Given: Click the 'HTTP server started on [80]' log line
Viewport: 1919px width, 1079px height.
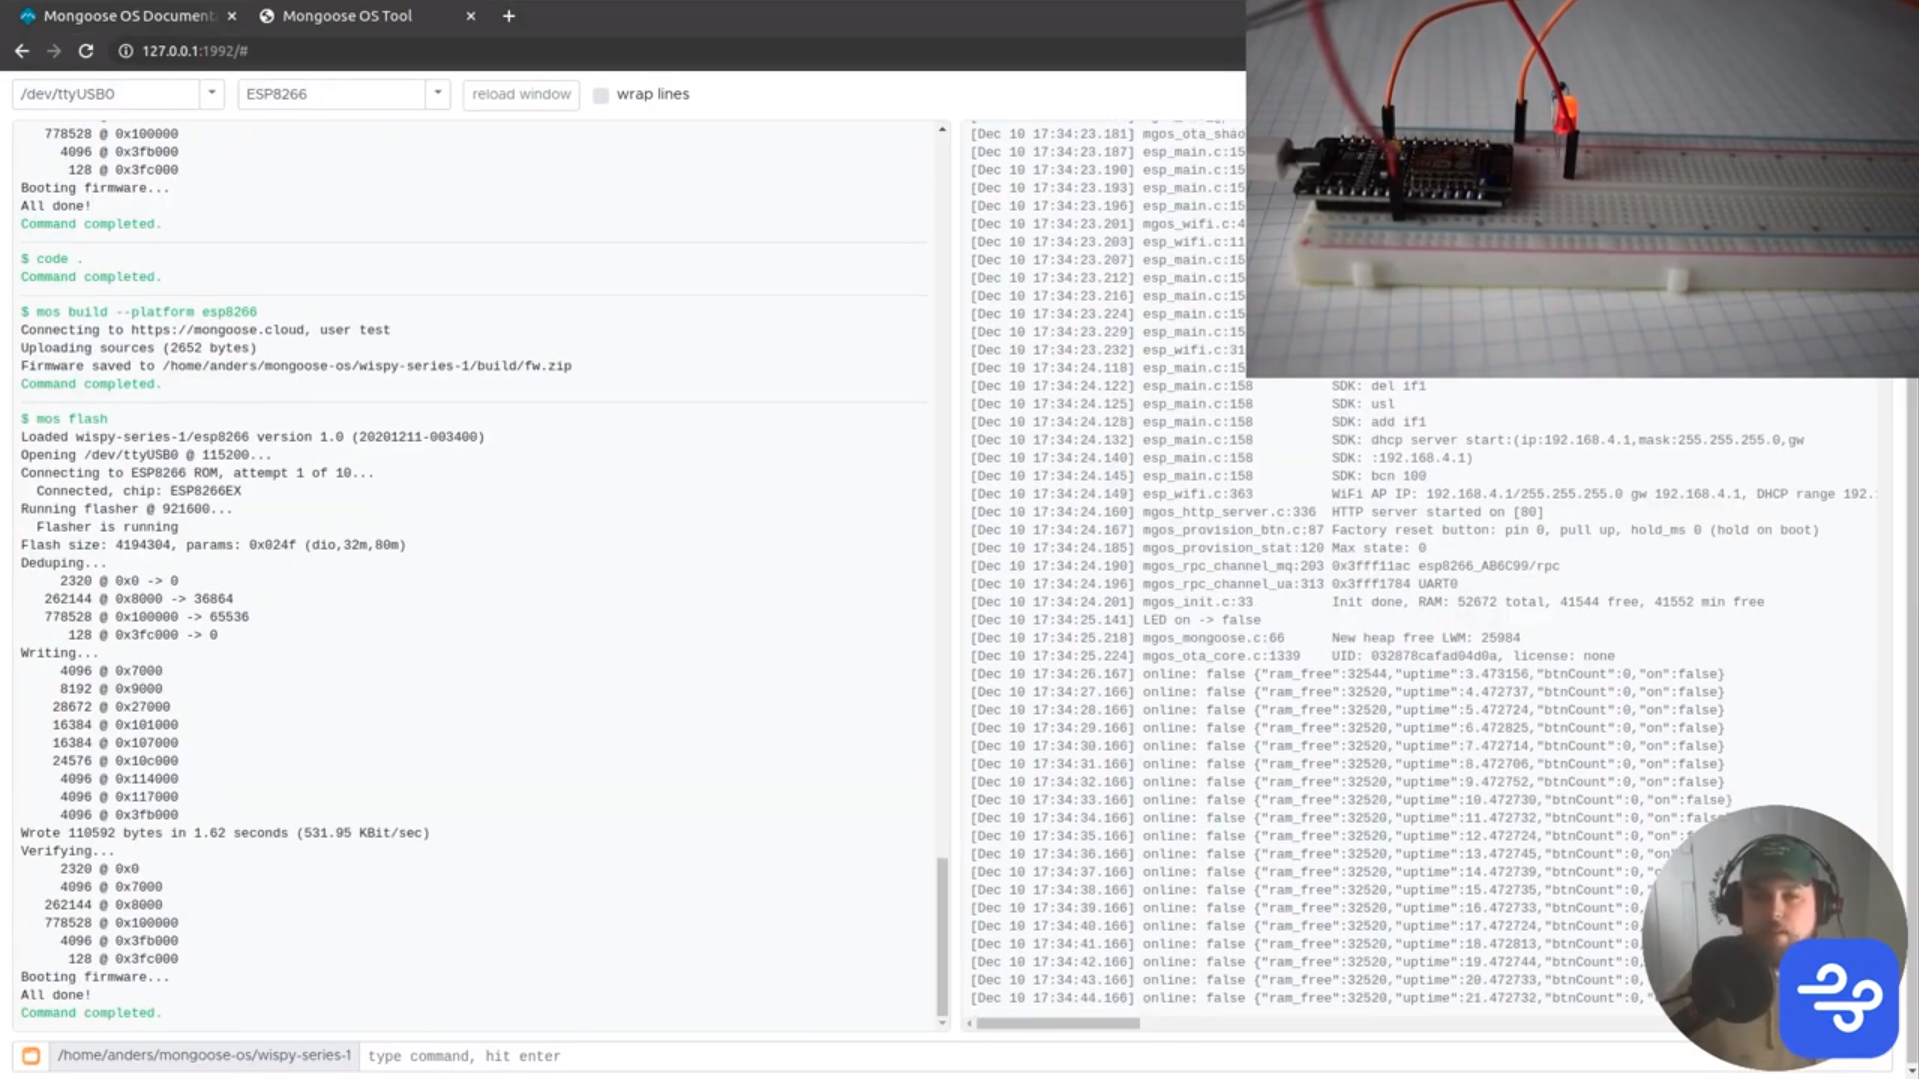Looking at the screenshot, I should point(1257,512).
